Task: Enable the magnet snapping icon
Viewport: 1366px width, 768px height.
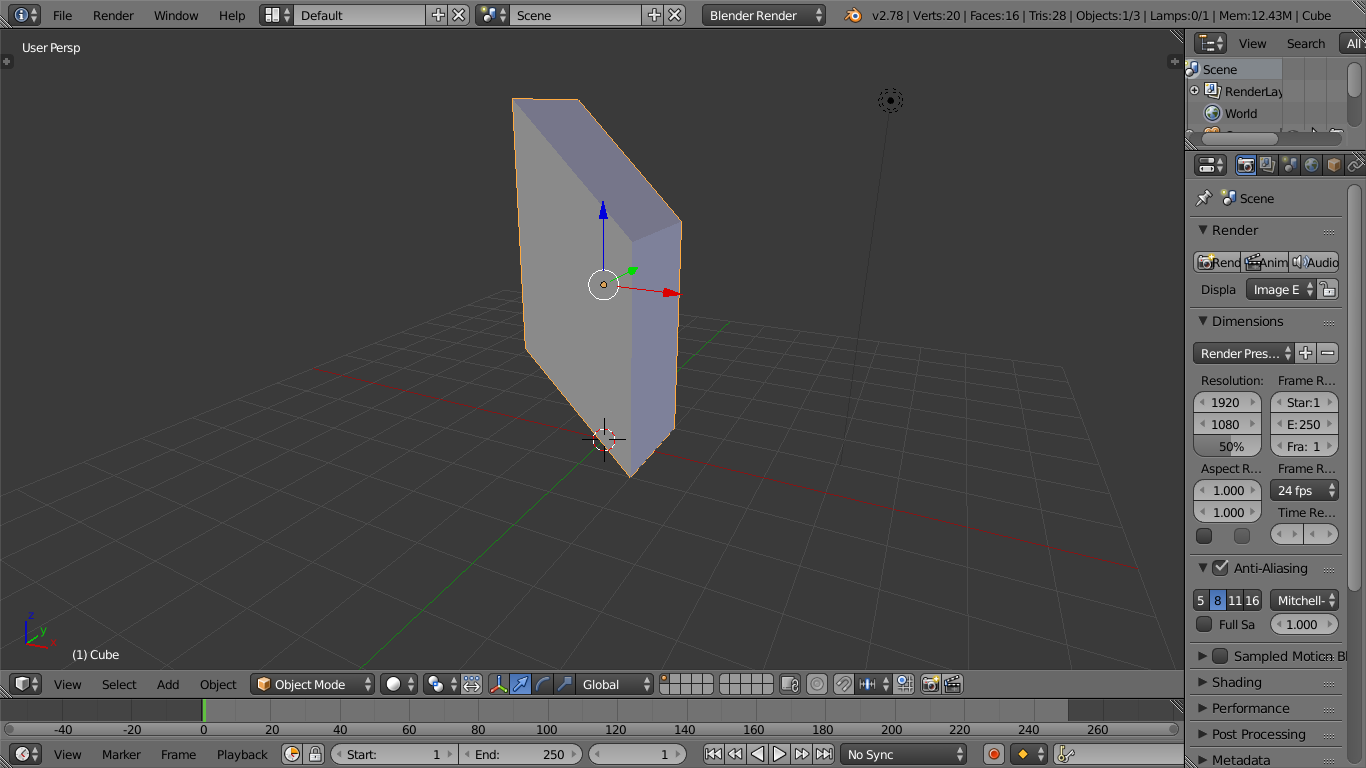Action: (843, 684)
